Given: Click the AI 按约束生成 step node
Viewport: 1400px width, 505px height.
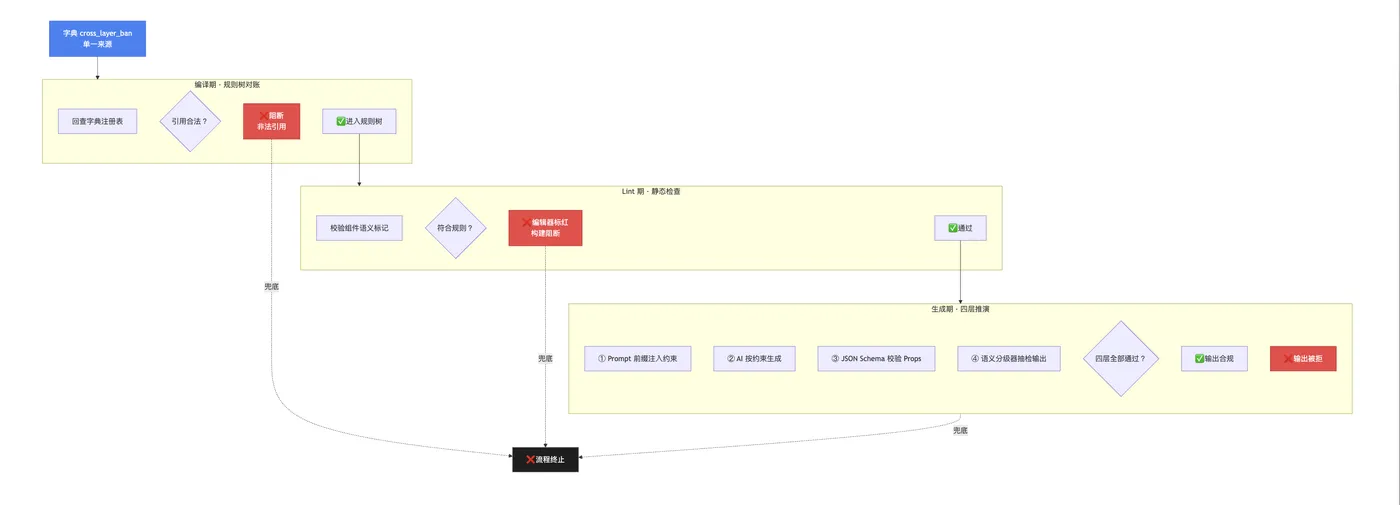Looking at the screenshot, I should pyautogui.click(x=754, y=359).
